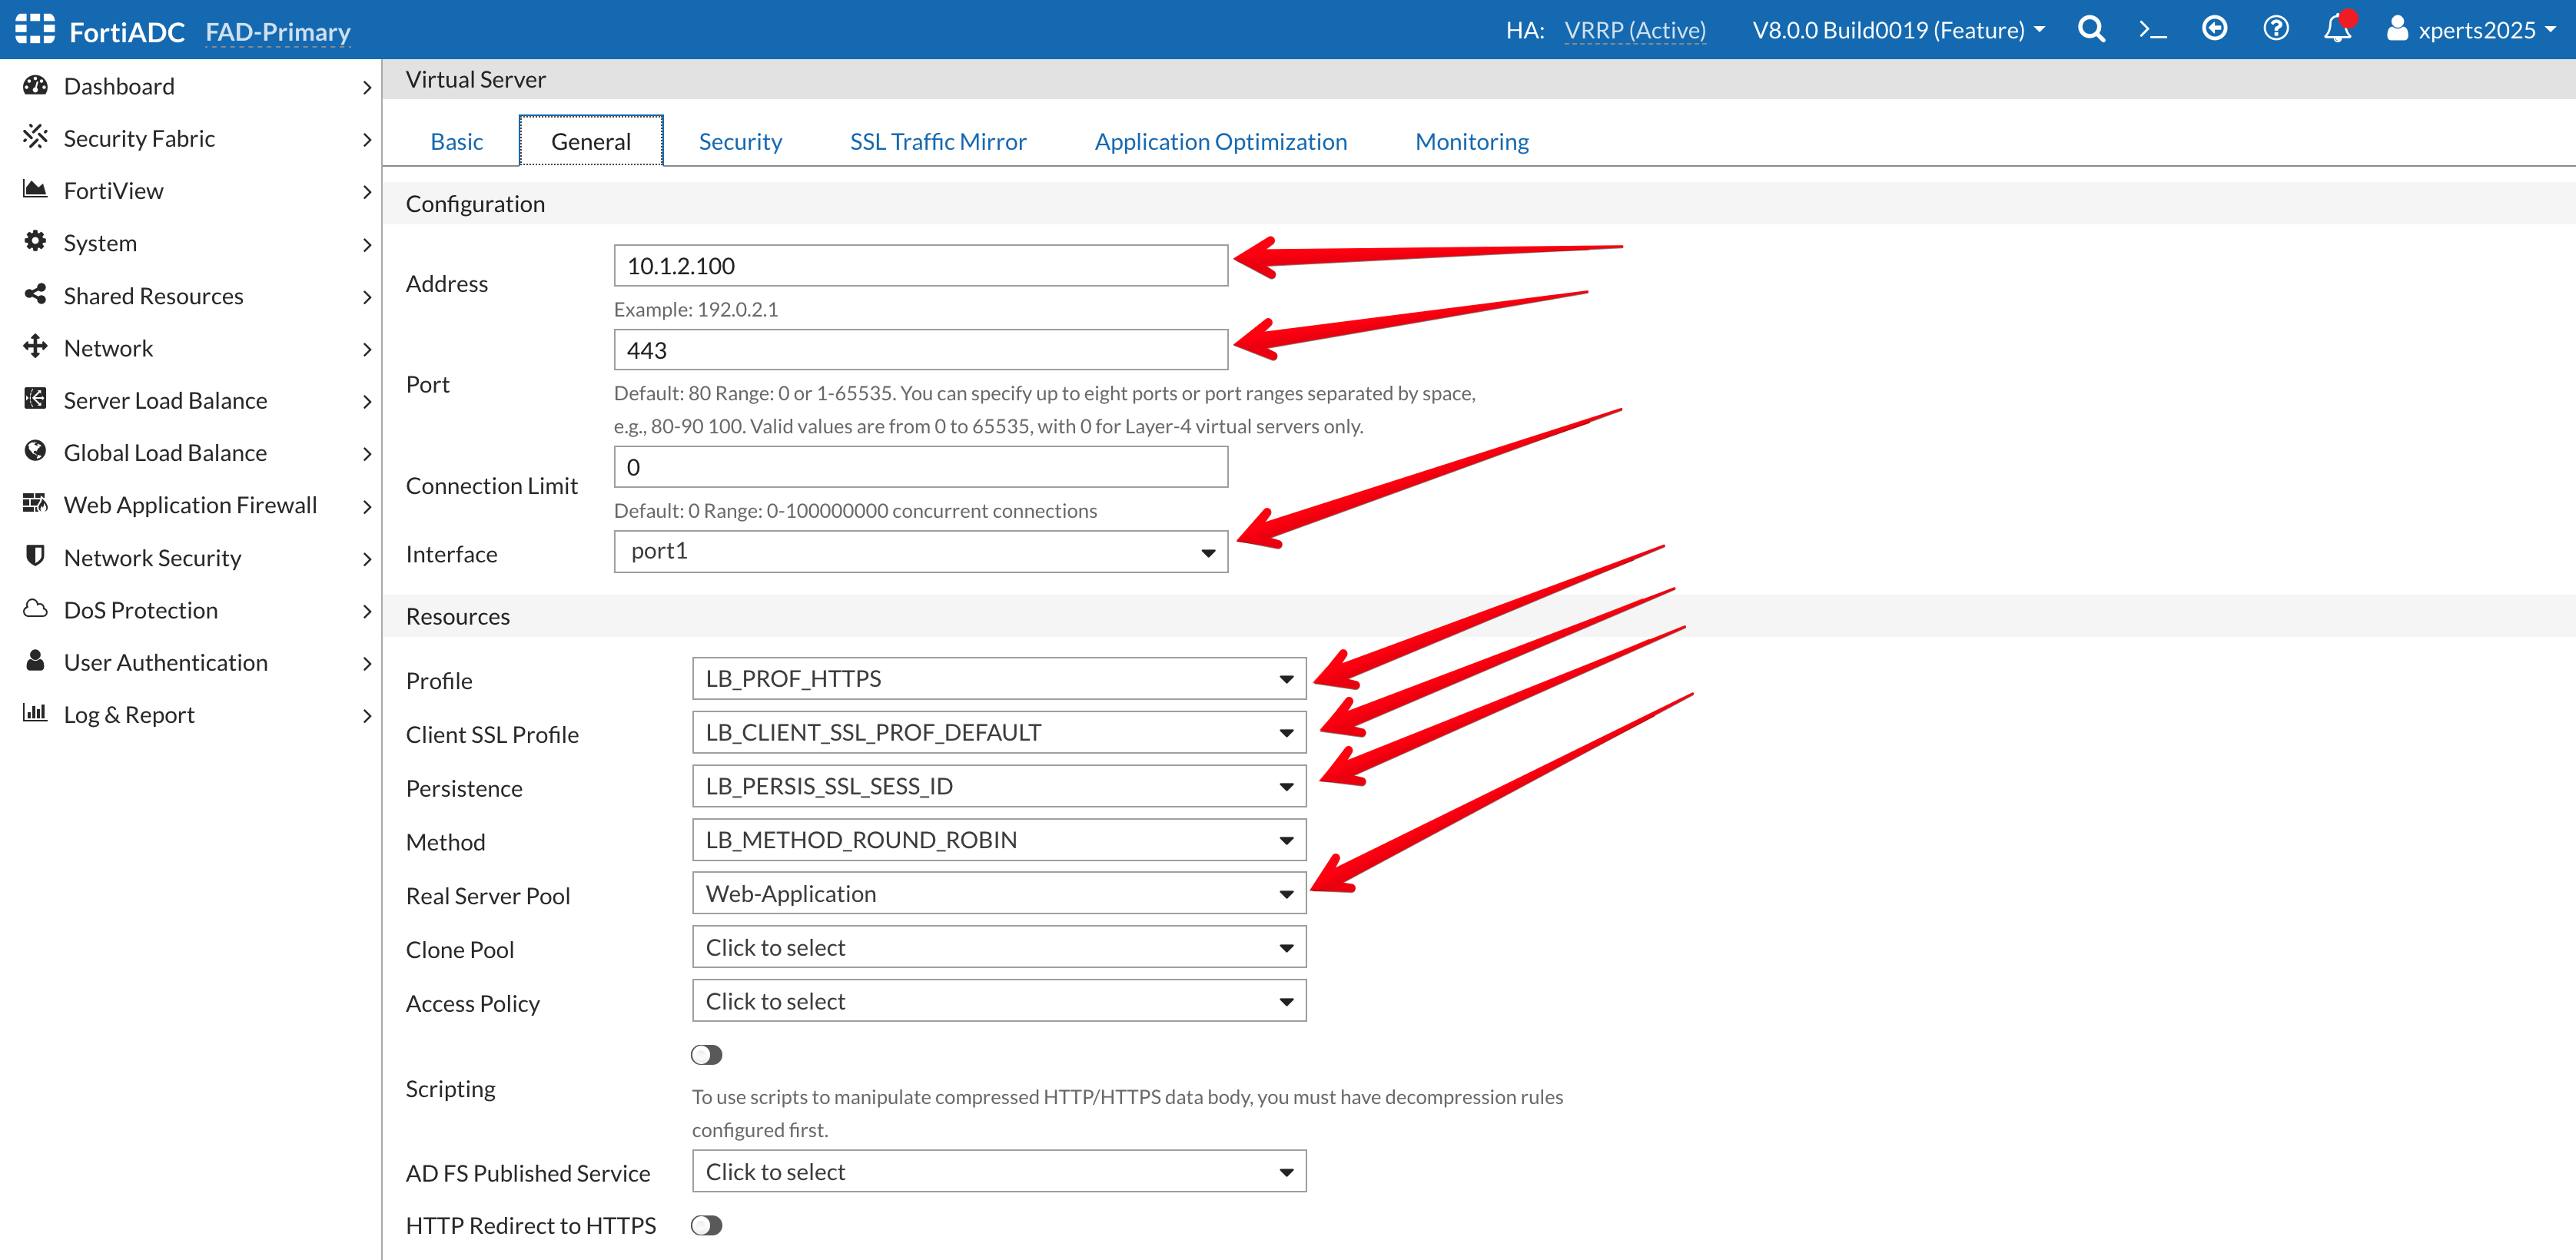The width and height of the screenshot is (2576, 1260).
Task: Open the help question mark icon
Action: (x=2275, y=29)
